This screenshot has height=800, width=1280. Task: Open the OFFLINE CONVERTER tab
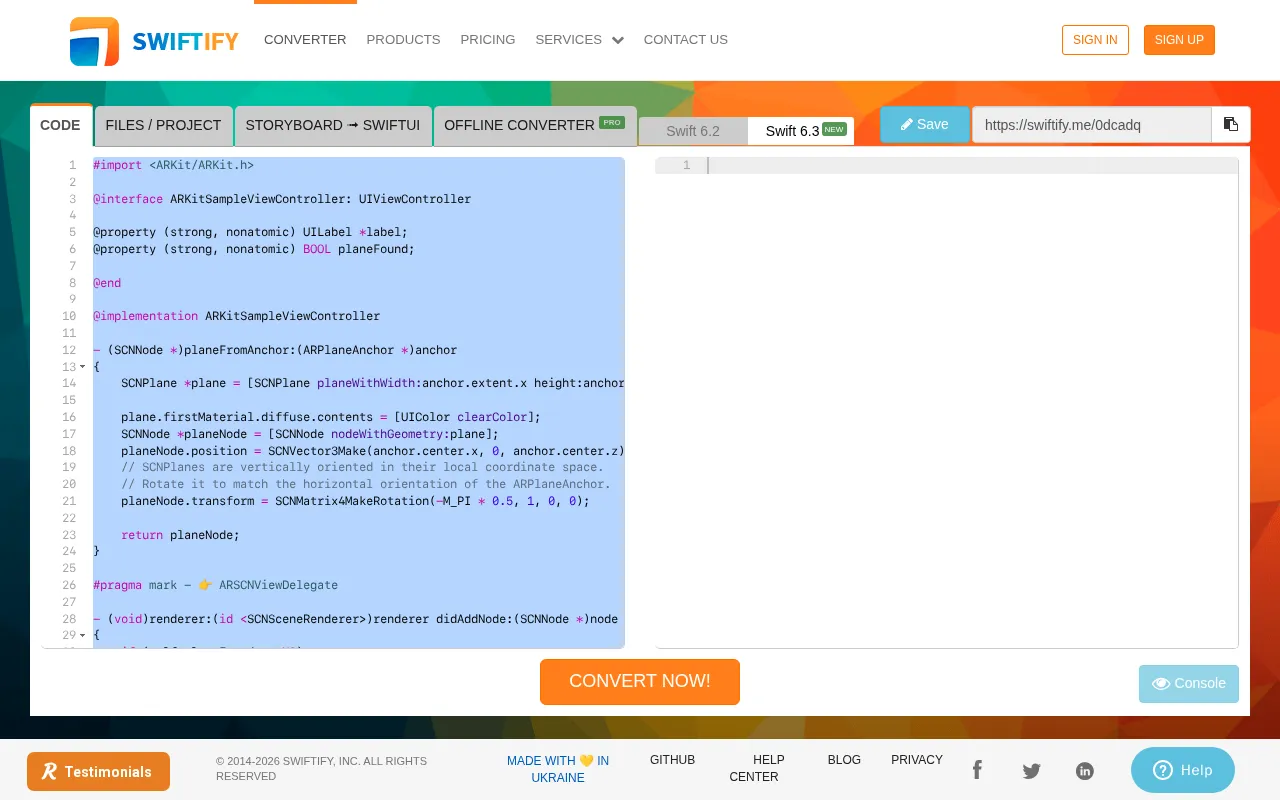pos(535,126)
